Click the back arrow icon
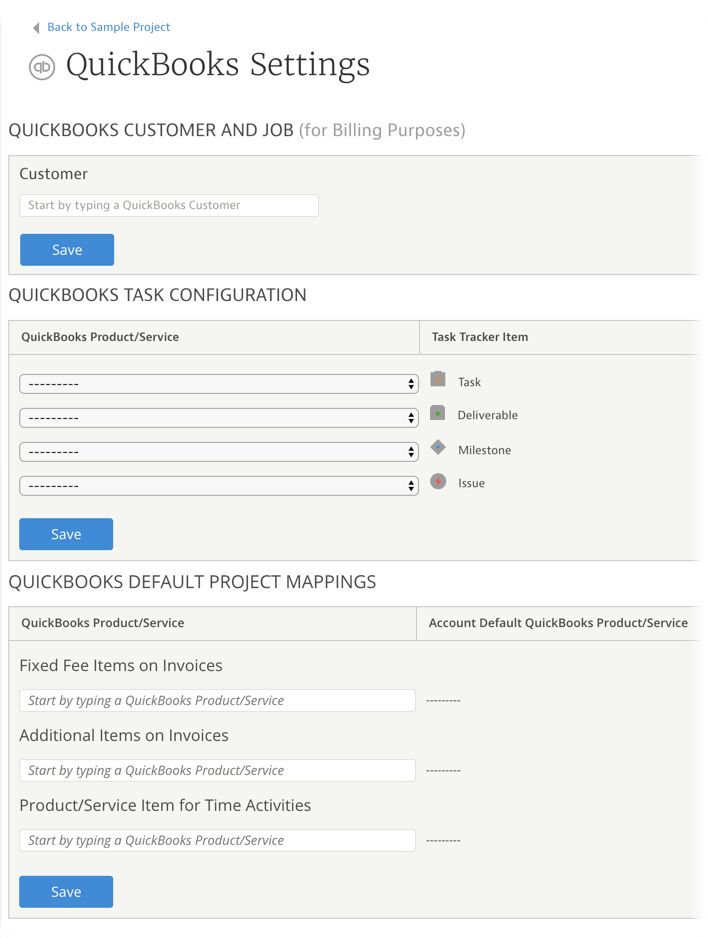 36,28
